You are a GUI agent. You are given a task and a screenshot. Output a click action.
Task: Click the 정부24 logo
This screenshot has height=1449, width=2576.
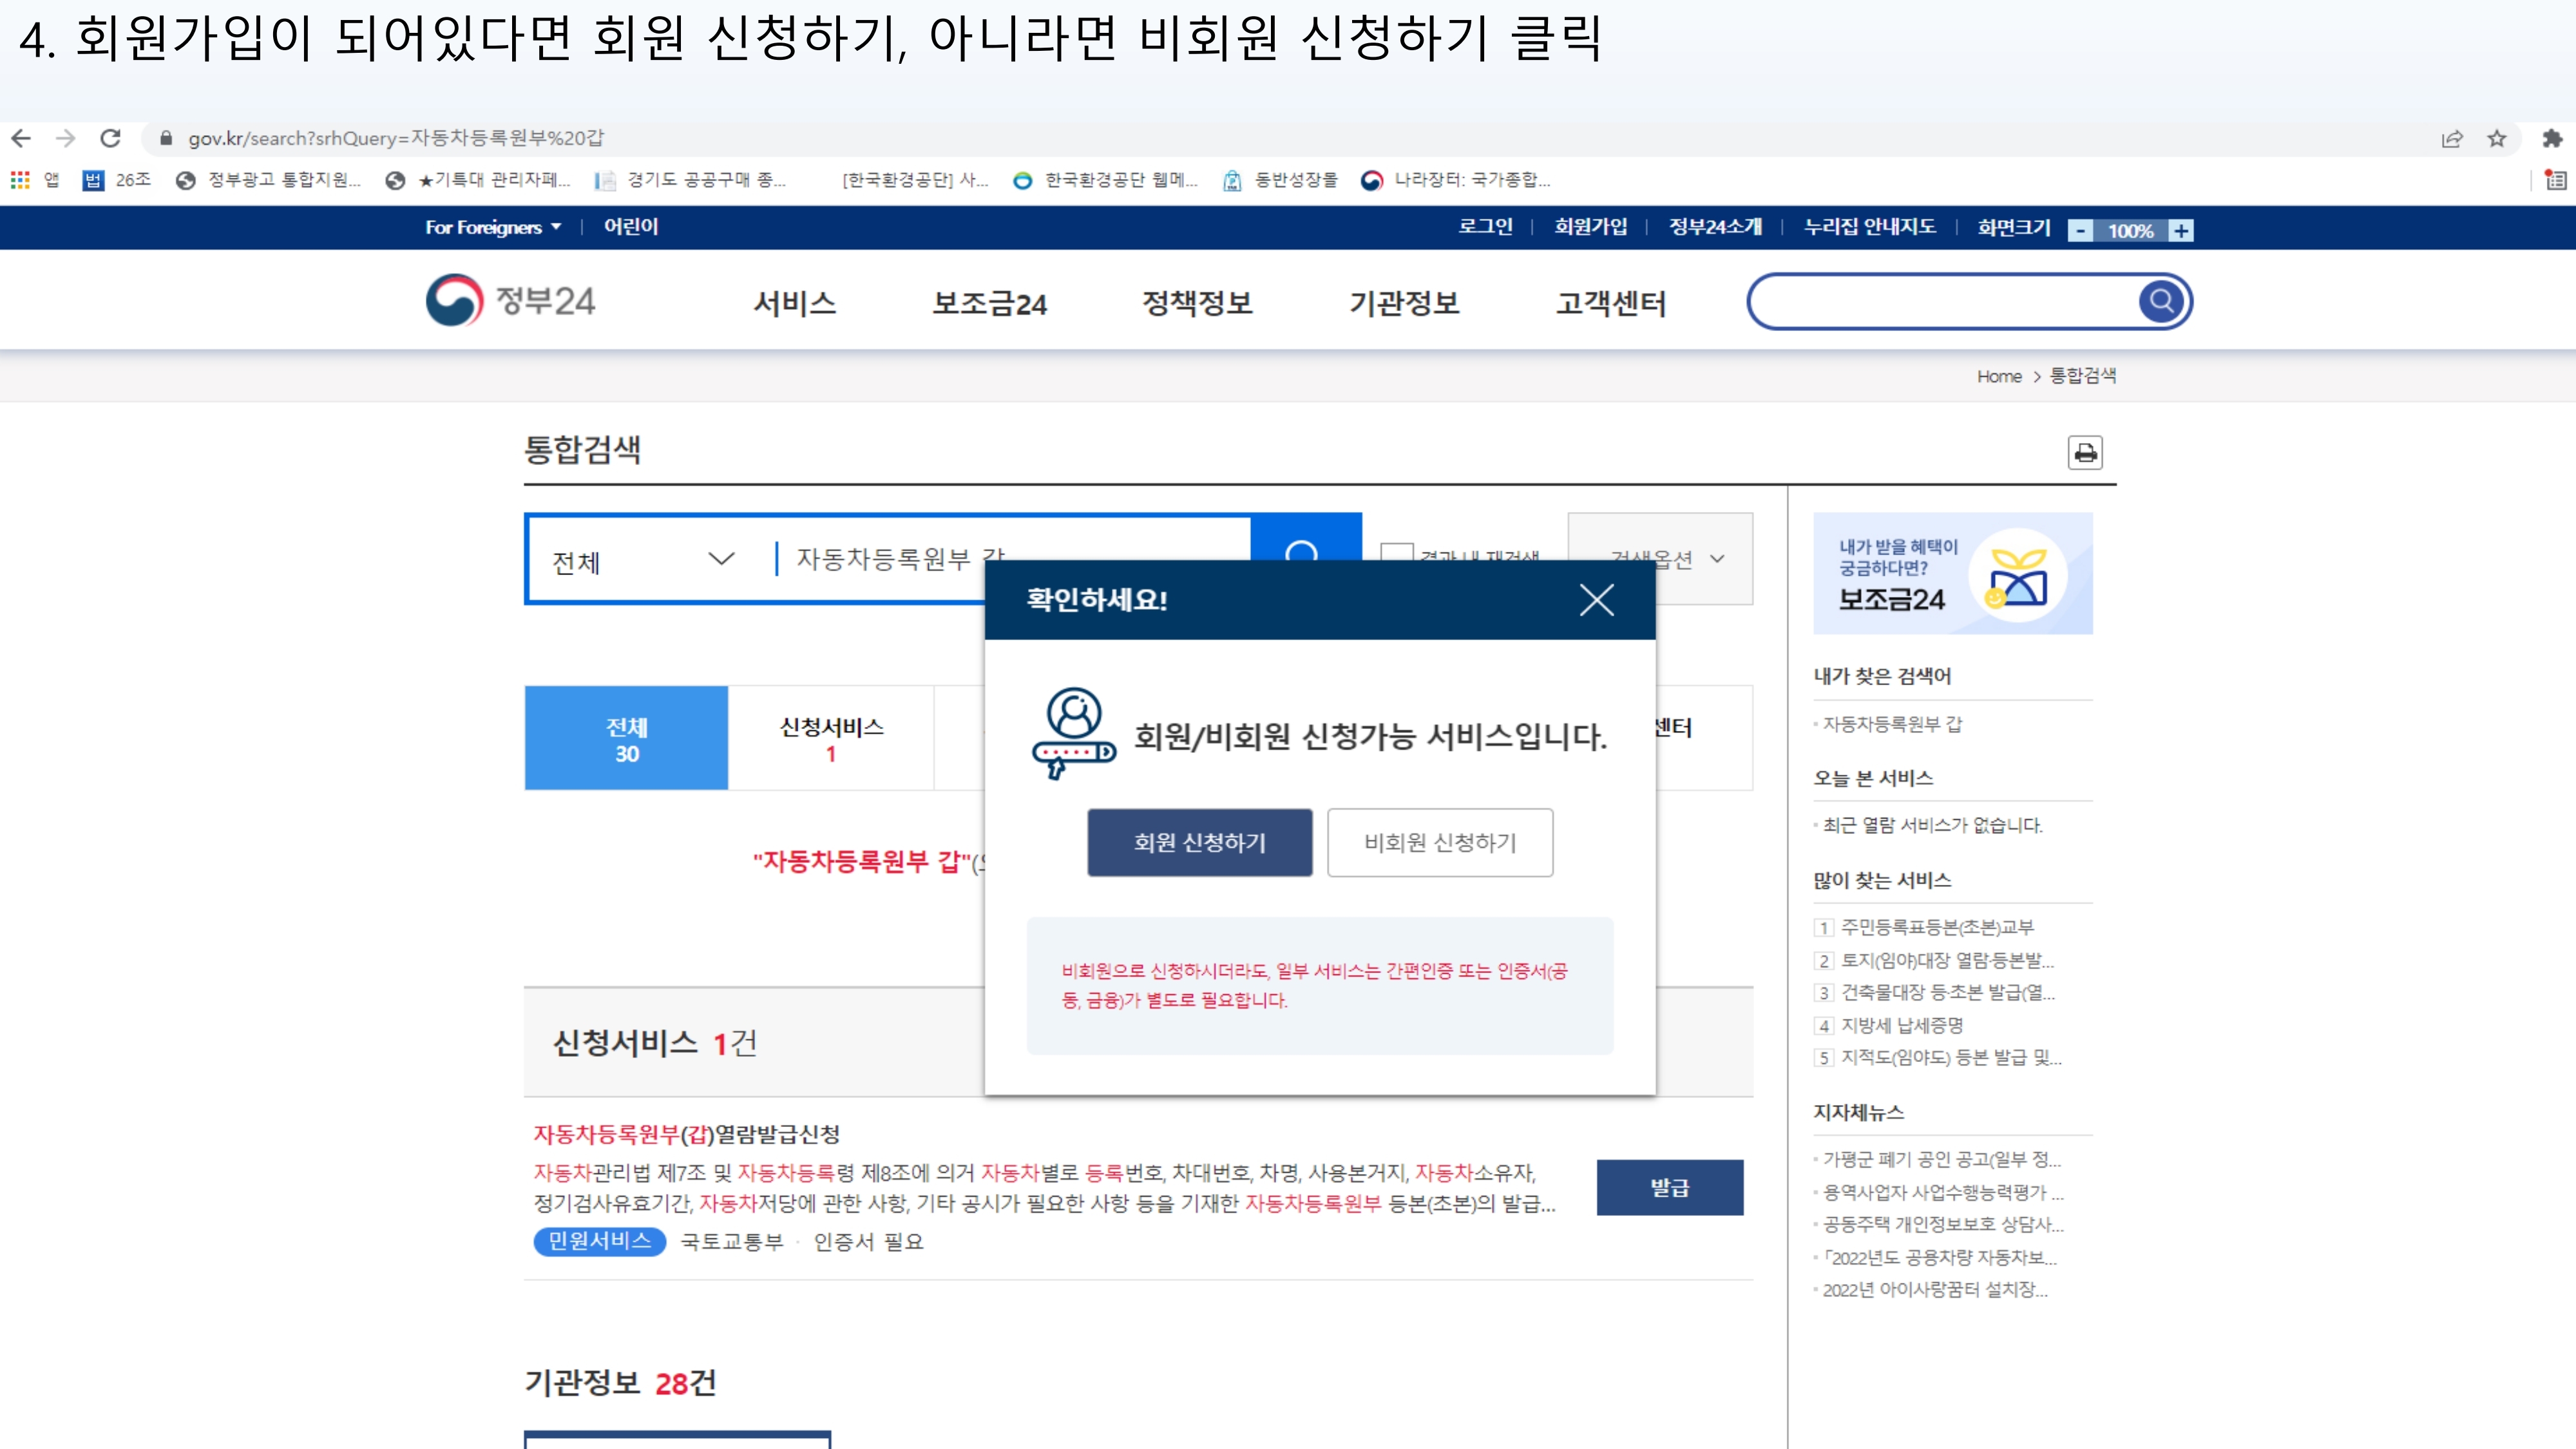tap(510, 301)
